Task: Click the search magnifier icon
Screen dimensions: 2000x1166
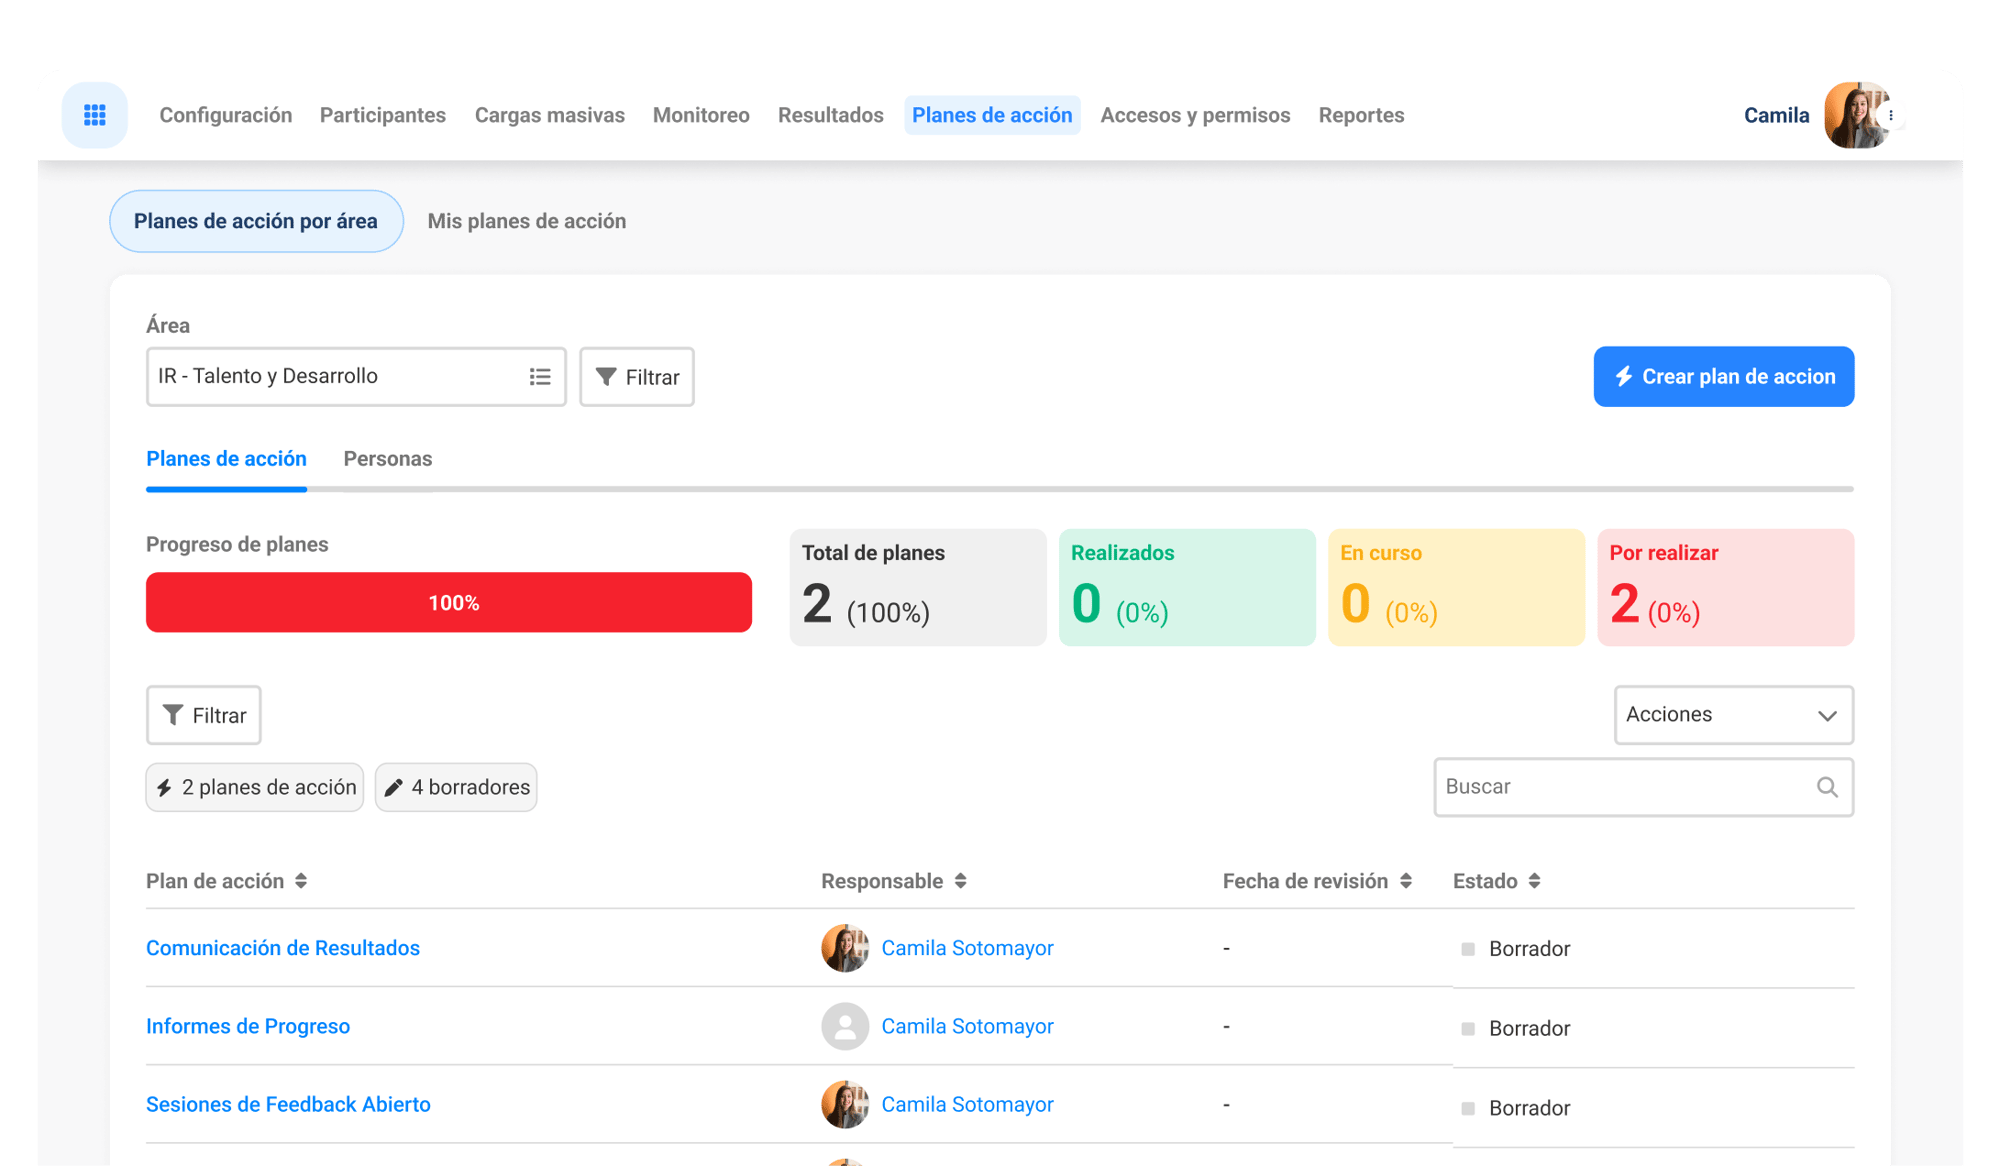Action: coord(1827,787)
